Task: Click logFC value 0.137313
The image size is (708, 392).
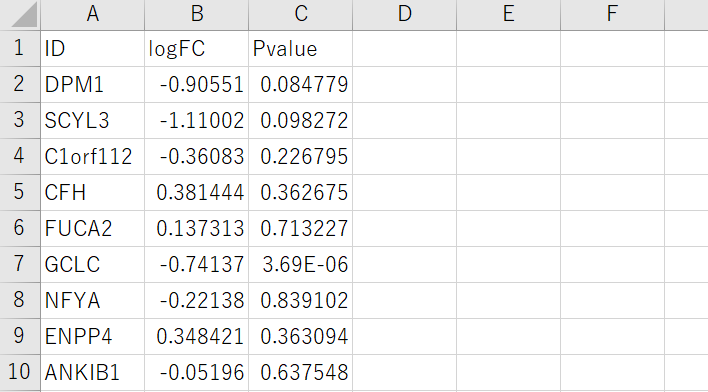Action: [196, 229]
